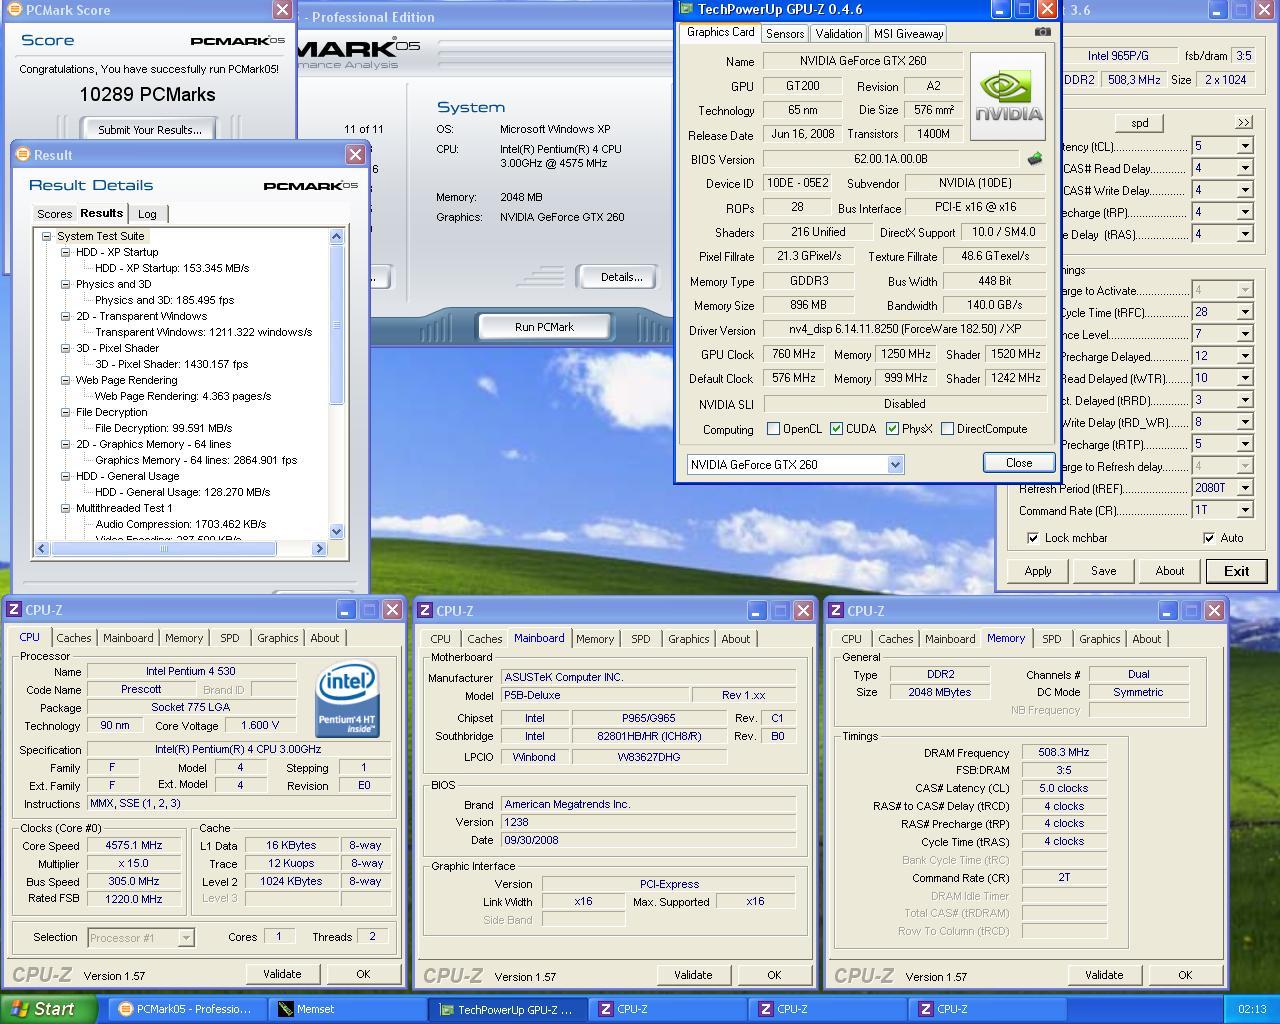Click the Mainboard CPU-Z window title icon

(425, 611)
